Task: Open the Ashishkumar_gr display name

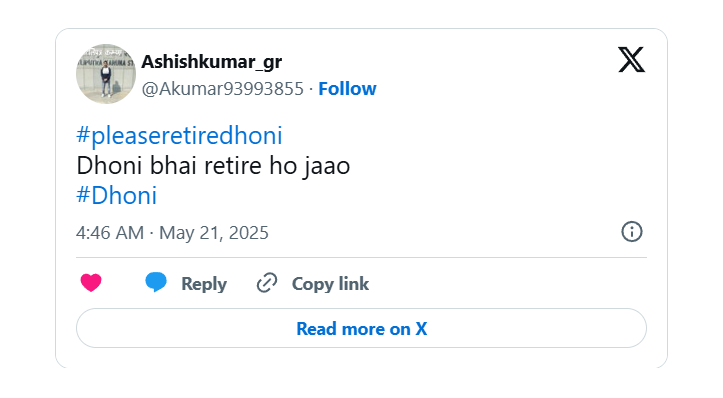Action: click(x=212, y=62)
